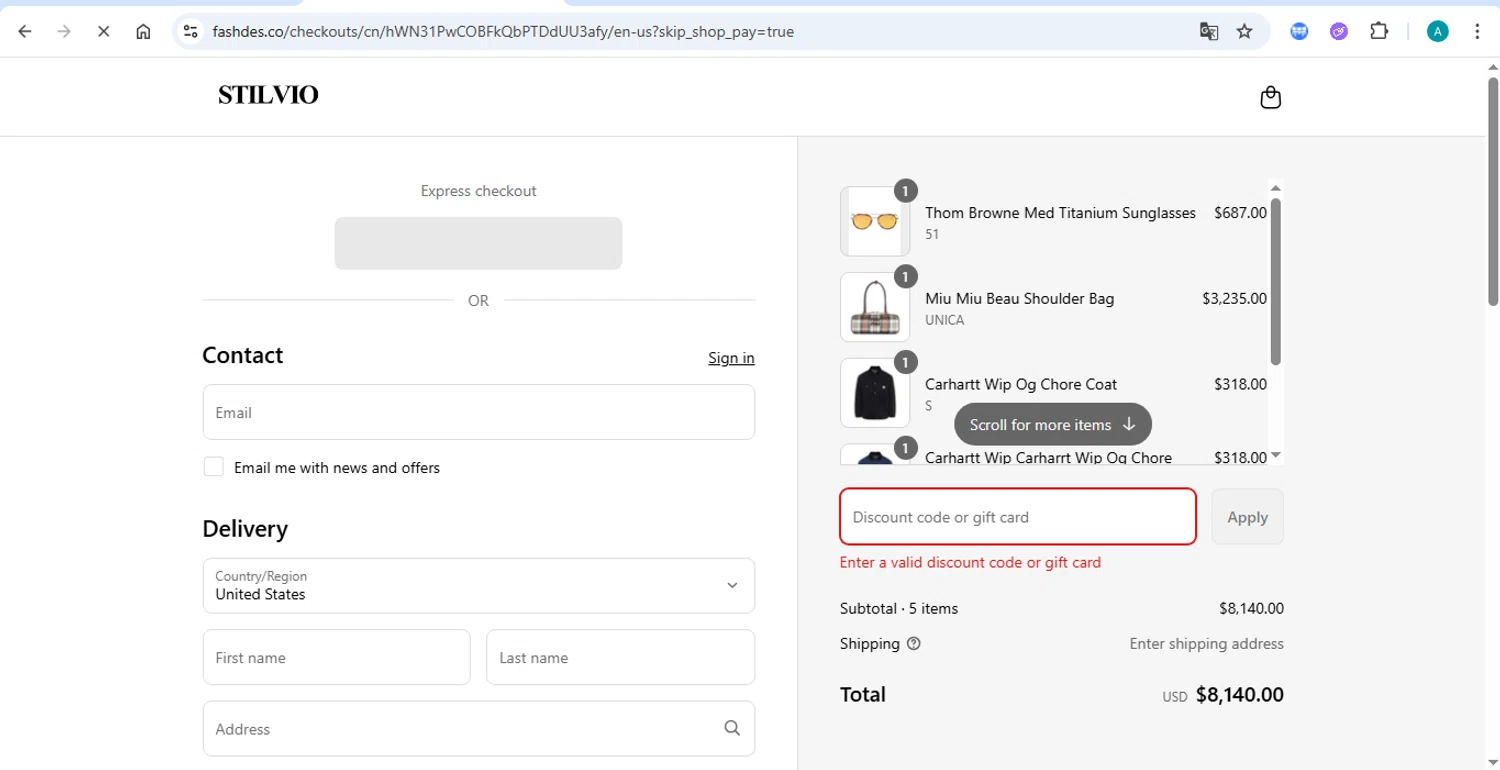View site information icon in address bar

click(191, 31)
